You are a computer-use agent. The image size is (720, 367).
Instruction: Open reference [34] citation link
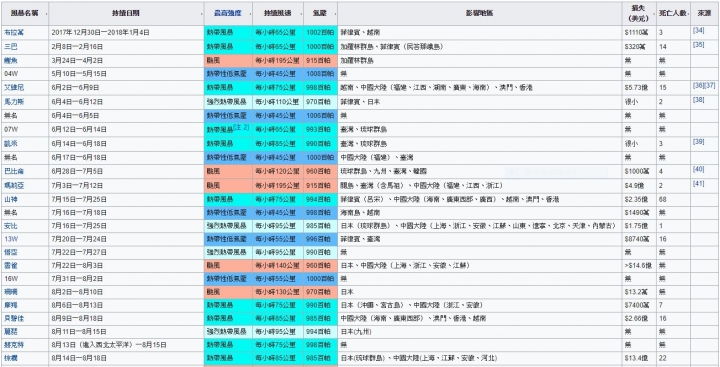tap(698, 30)
